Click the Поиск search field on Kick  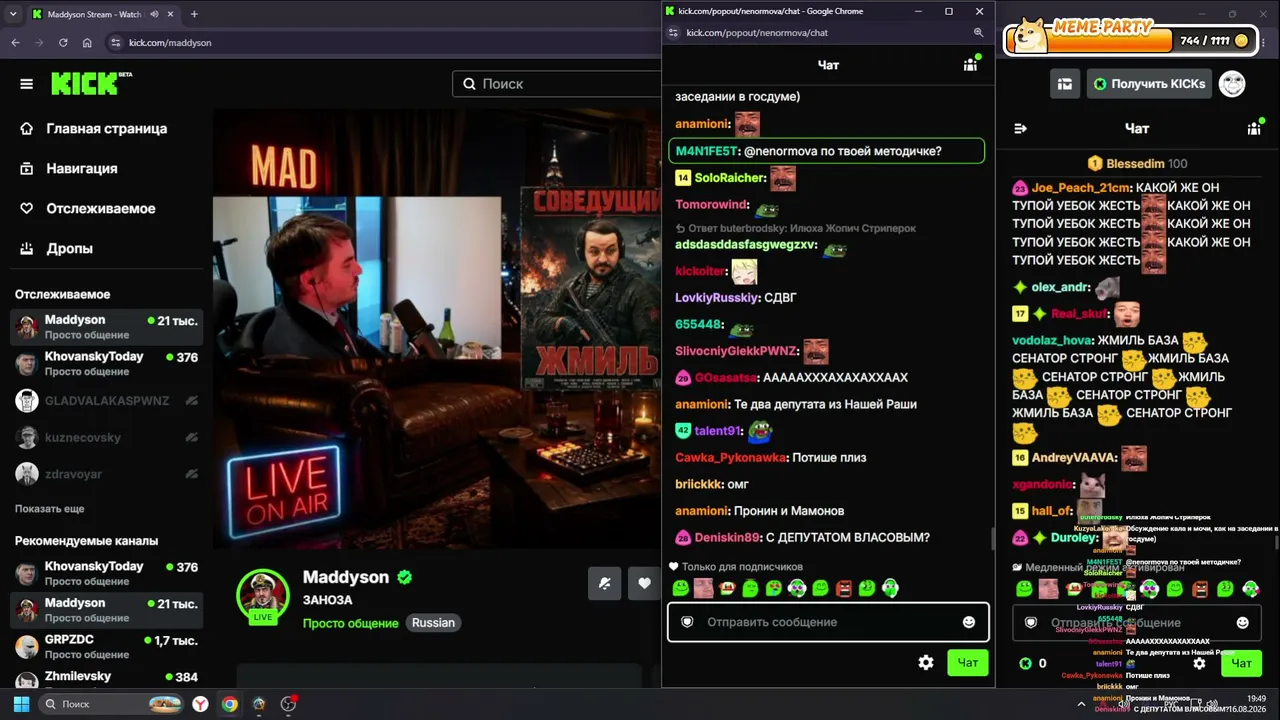click(x=555, y=84)
